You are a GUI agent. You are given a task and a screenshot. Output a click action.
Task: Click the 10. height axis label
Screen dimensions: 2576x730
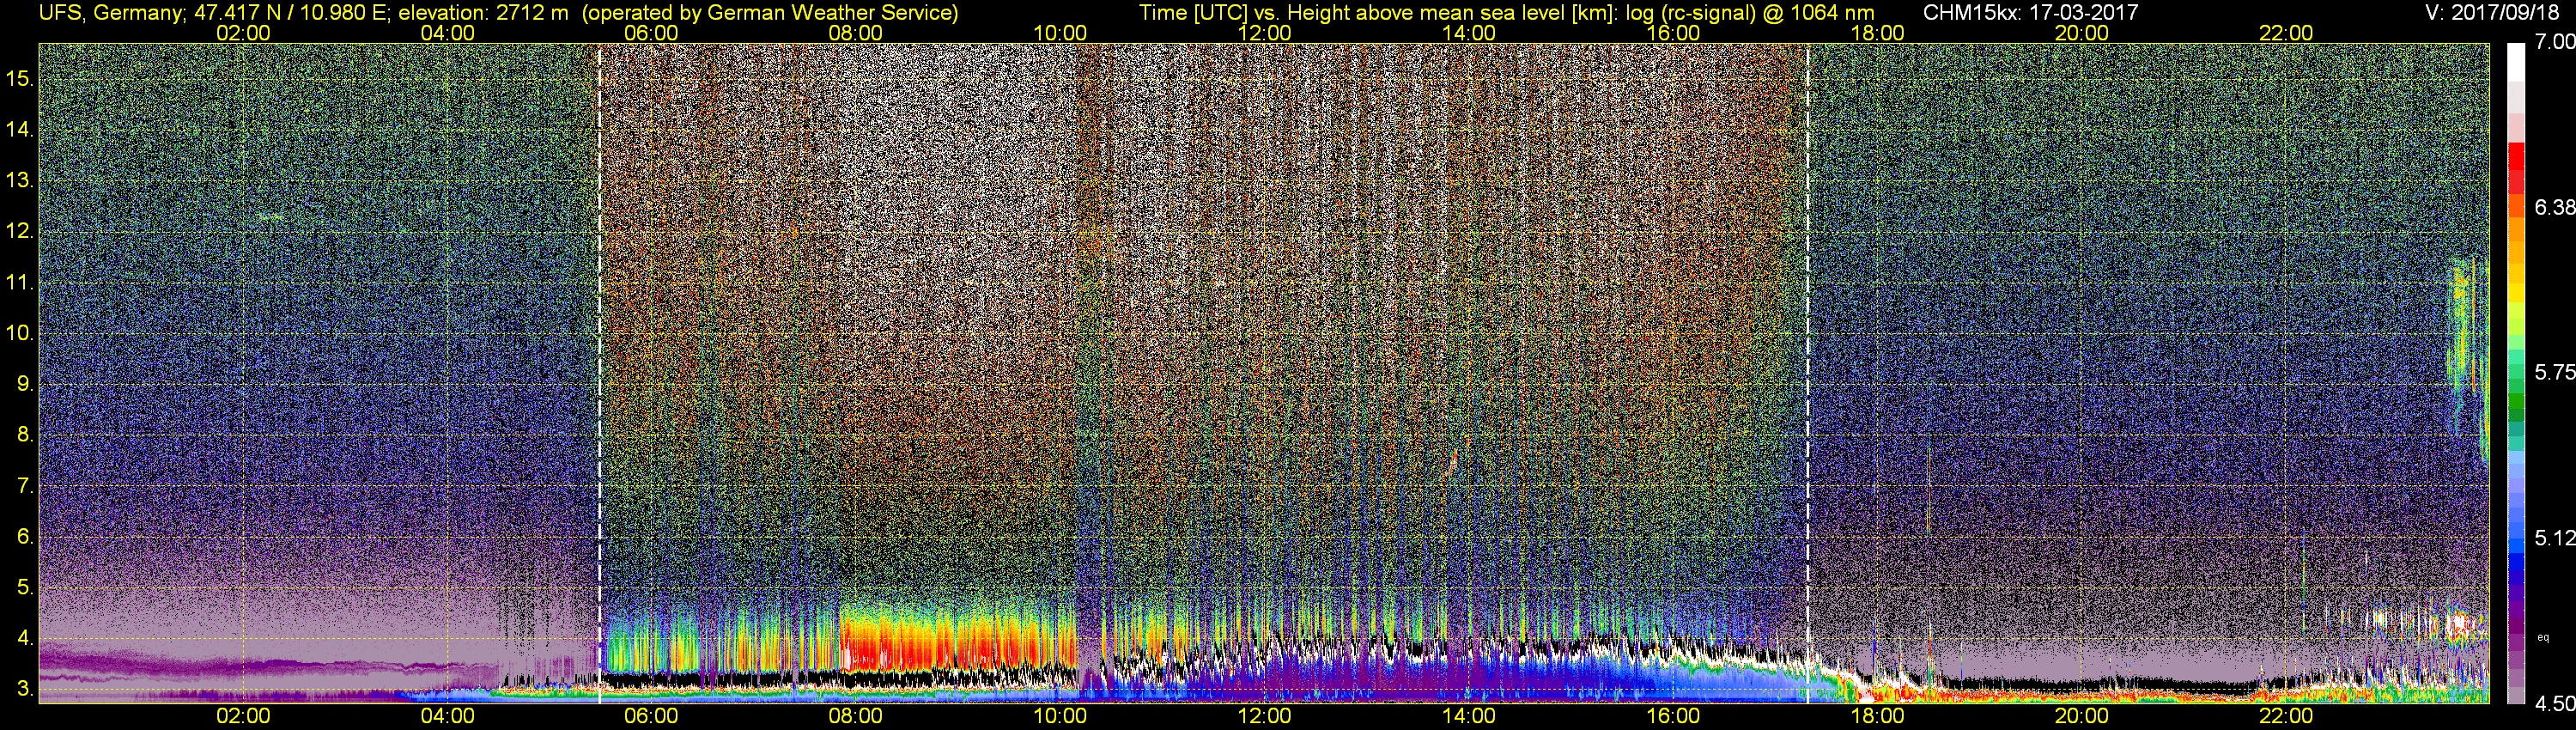[x=20, y=333]
